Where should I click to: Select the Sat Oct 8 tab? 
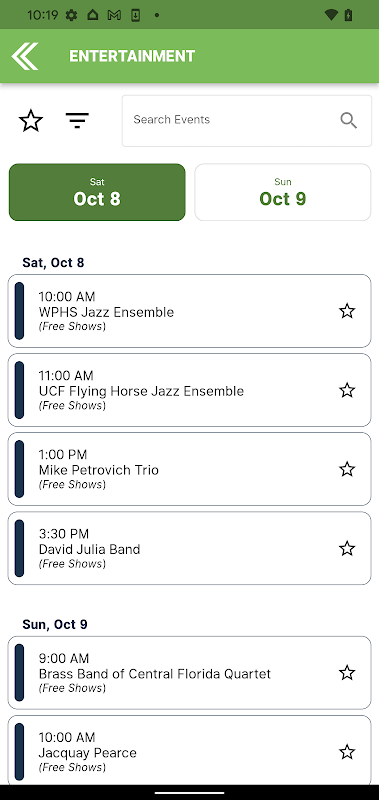pyautogui.click(x=97, y=192)
